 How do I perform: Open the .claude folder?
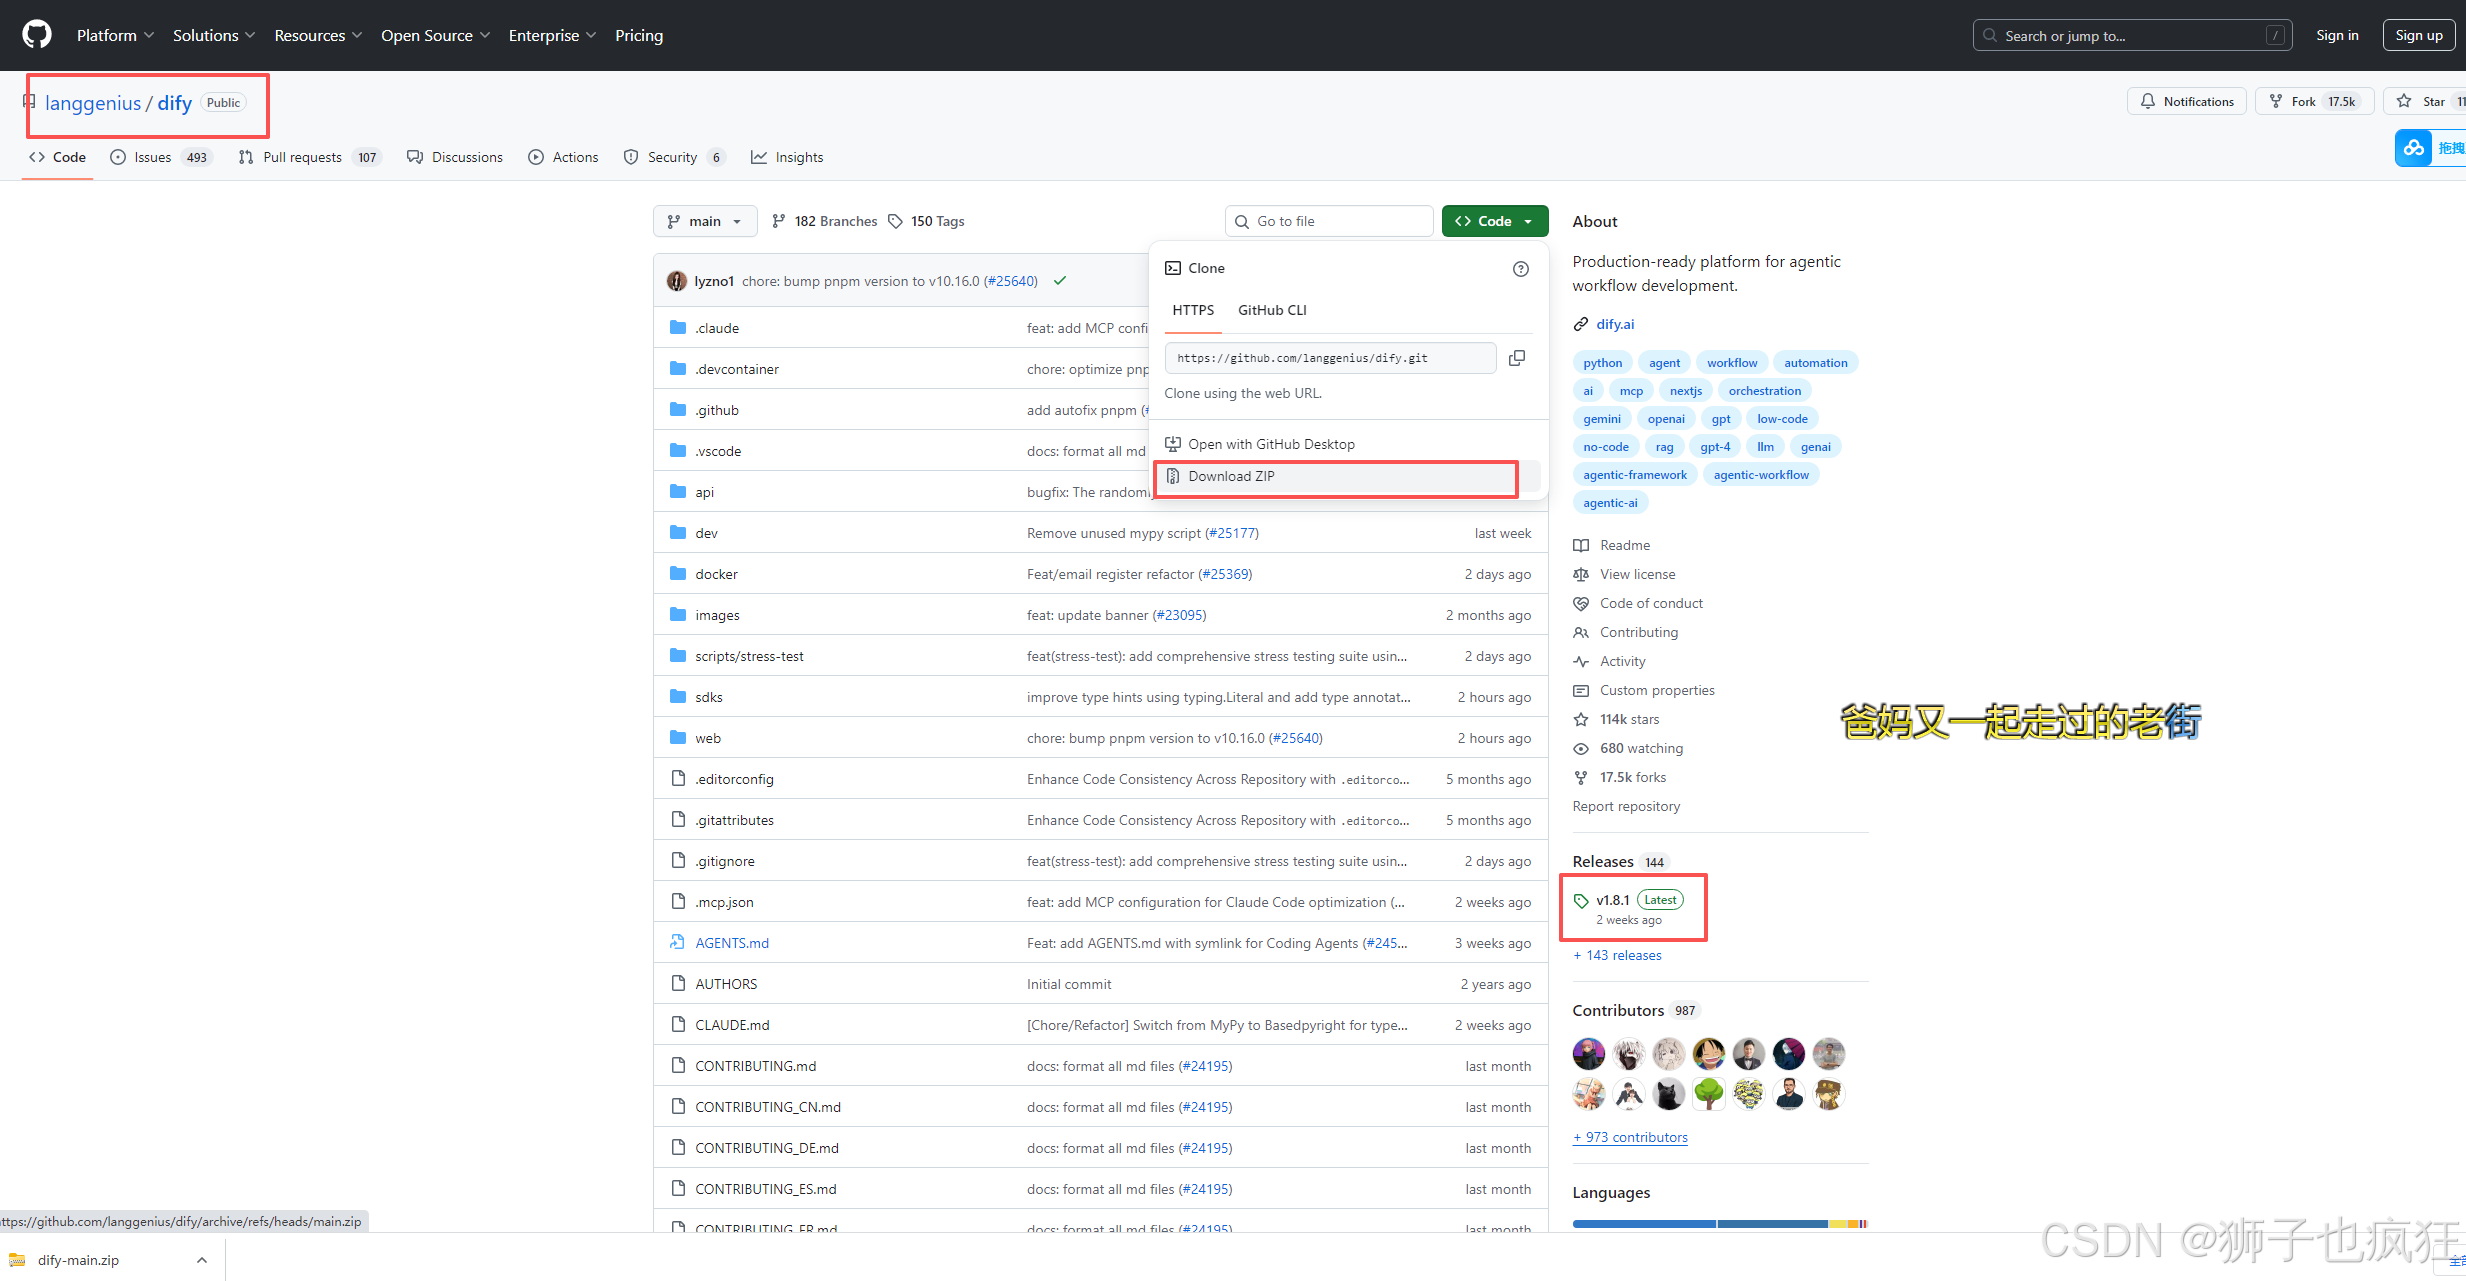717,328
